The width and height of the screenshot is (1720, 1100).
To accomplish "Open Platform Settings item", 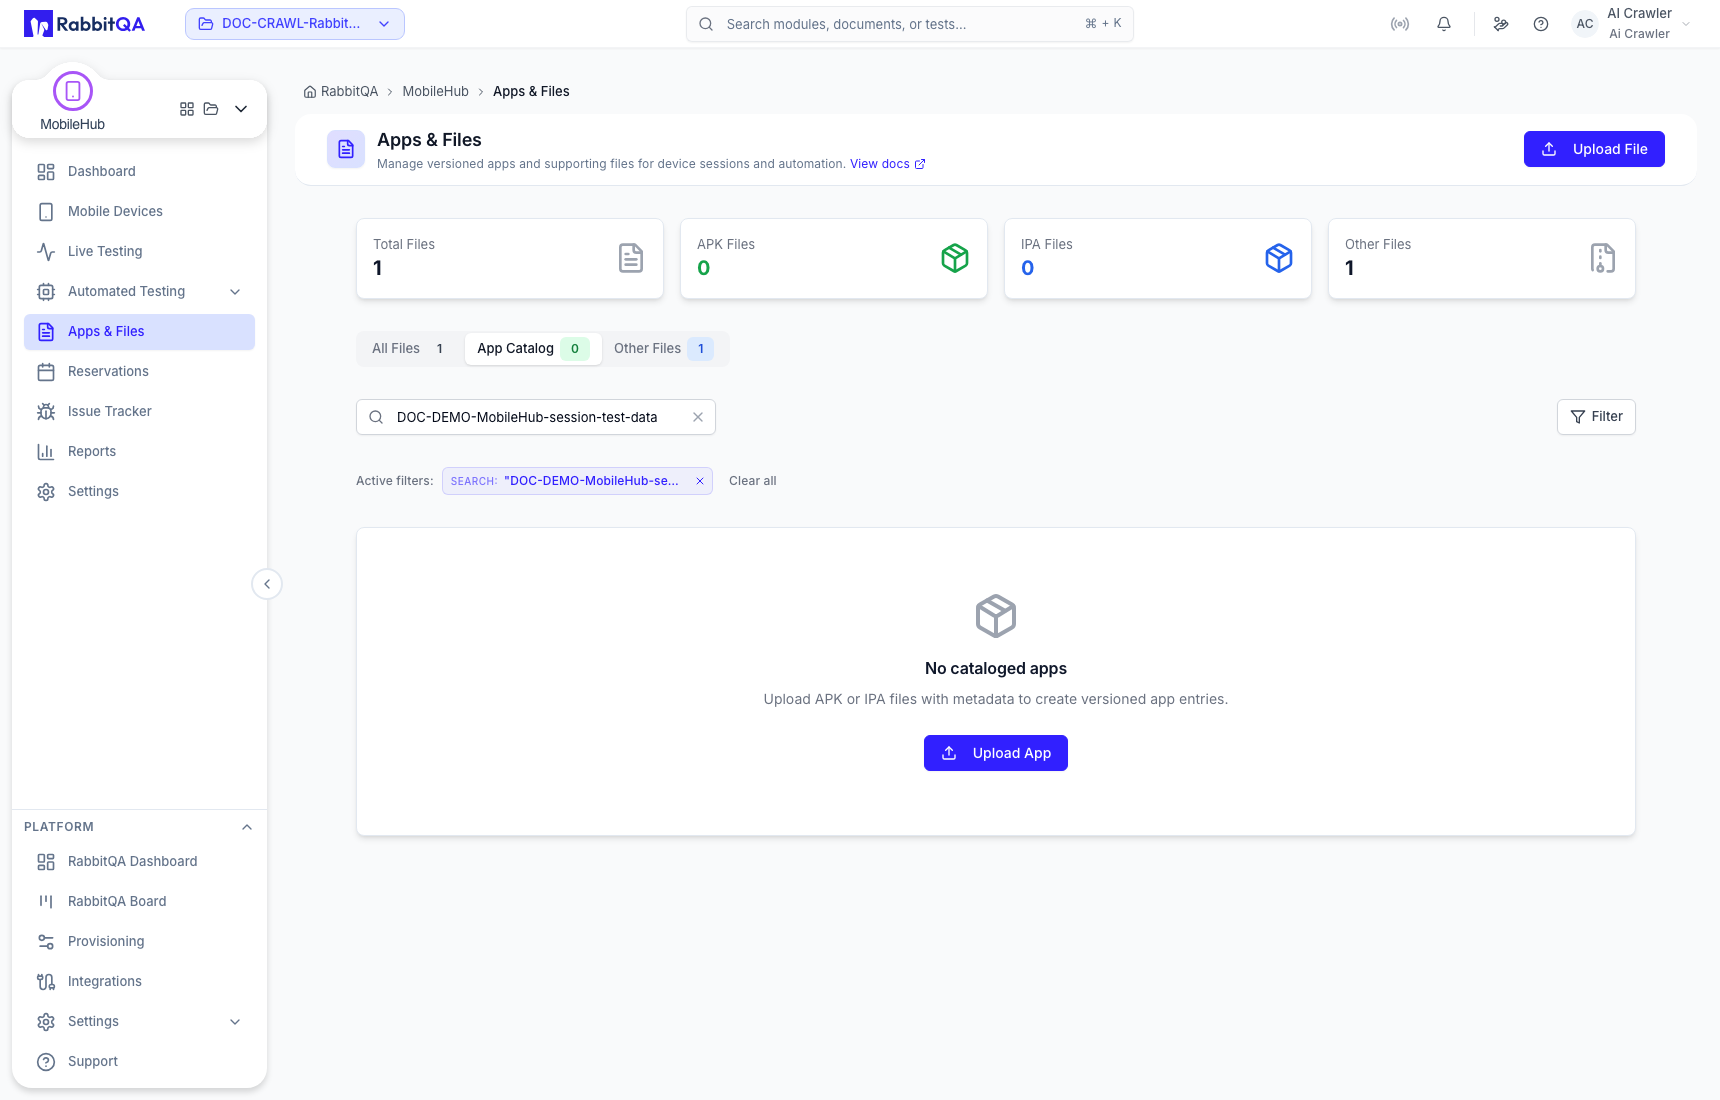I will [x=139, y=1021].
